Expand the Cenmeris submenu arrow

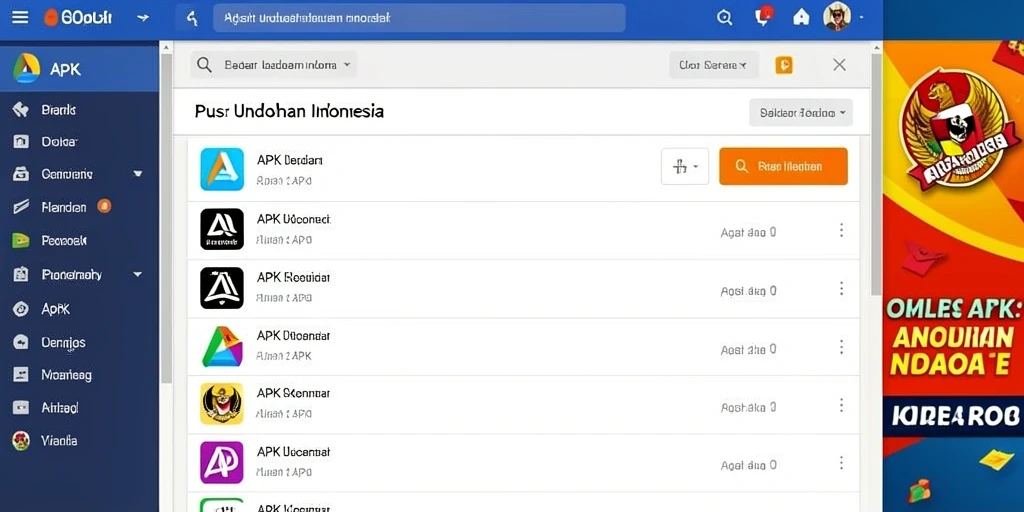coord(137,174)
